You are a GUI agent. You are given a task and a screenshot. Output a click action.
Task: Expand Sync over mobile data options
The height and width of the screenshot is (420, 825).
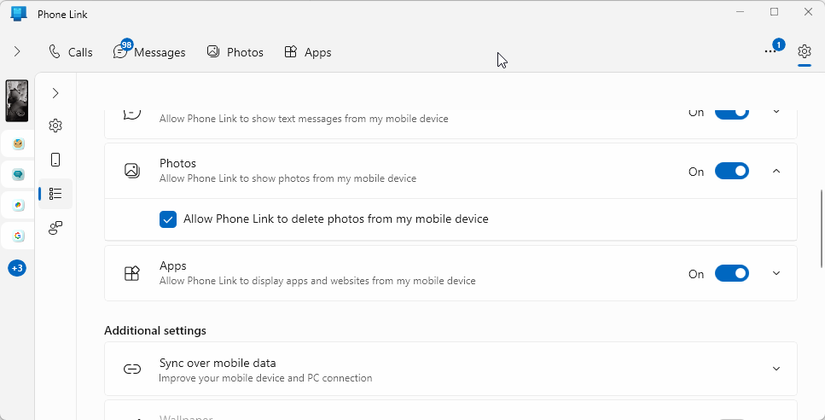(x=777, y=369)
